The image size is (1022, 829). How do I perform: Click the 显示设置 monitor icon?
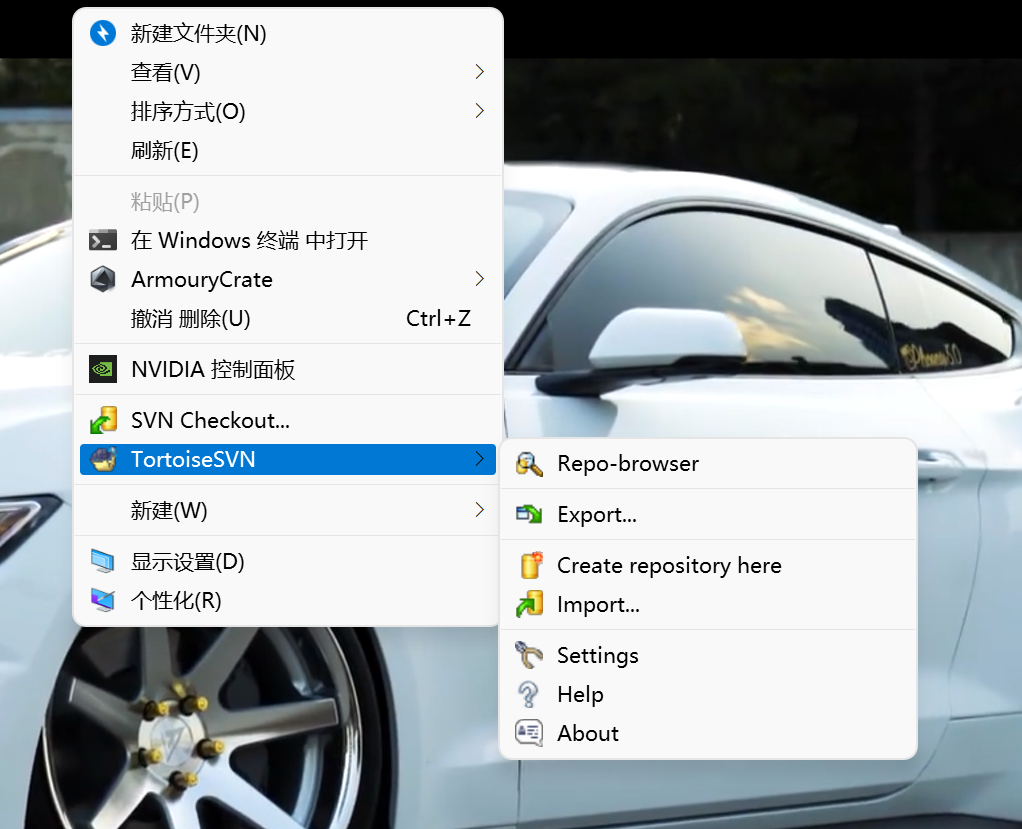(x=103, y=562)
